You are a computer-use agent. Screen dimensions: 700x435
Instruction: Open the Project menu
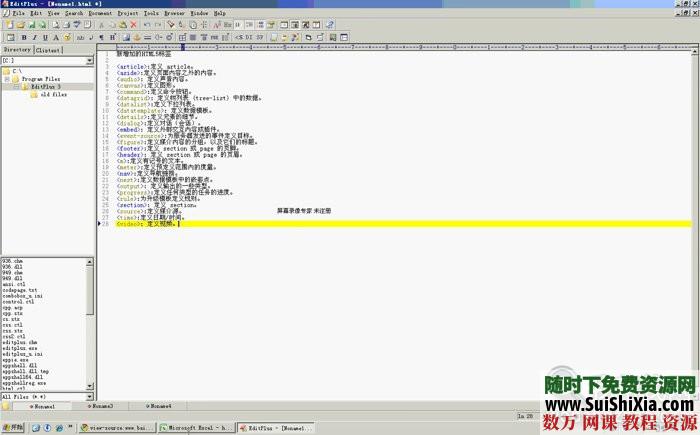point(128,13)
